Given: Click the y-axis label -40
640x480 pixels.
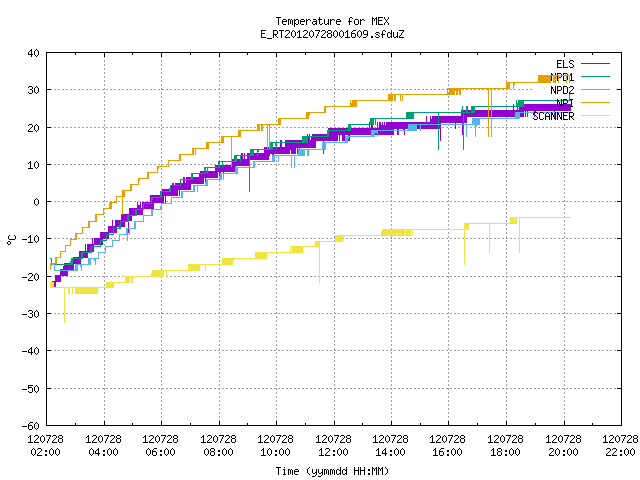Looking at the screenshot, I should tap(31, 351).
